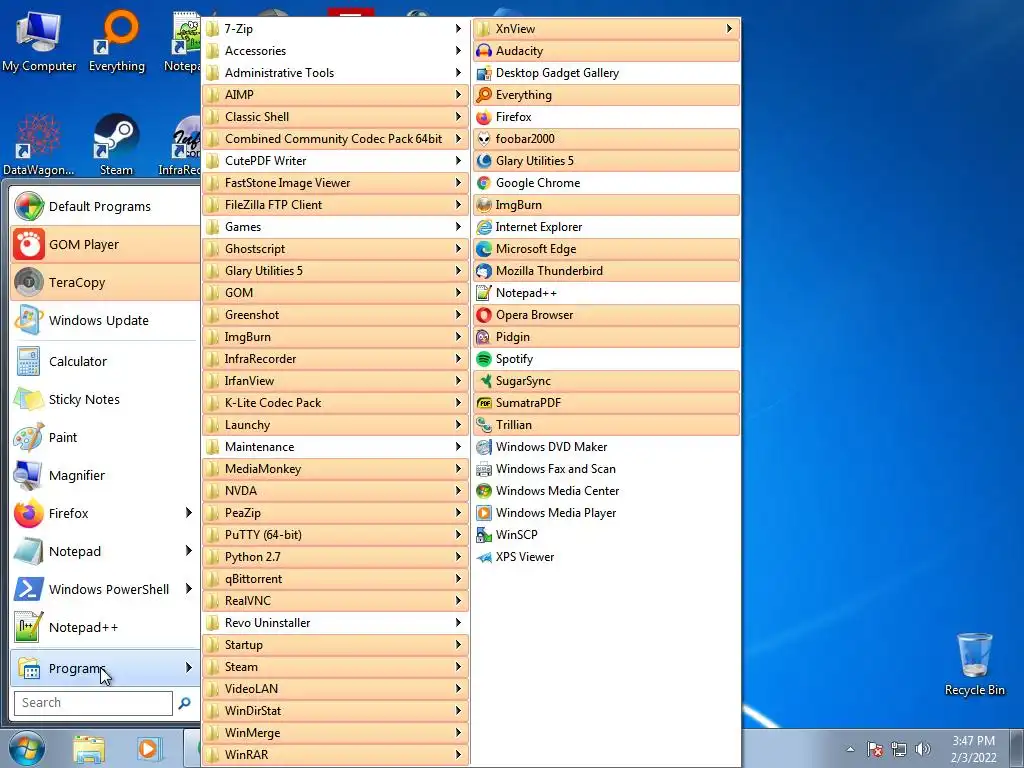This screenshot has height=768, width=1024.
Task: Expand Windows PowerShell submenu arrow
Action: click(189, 588)
